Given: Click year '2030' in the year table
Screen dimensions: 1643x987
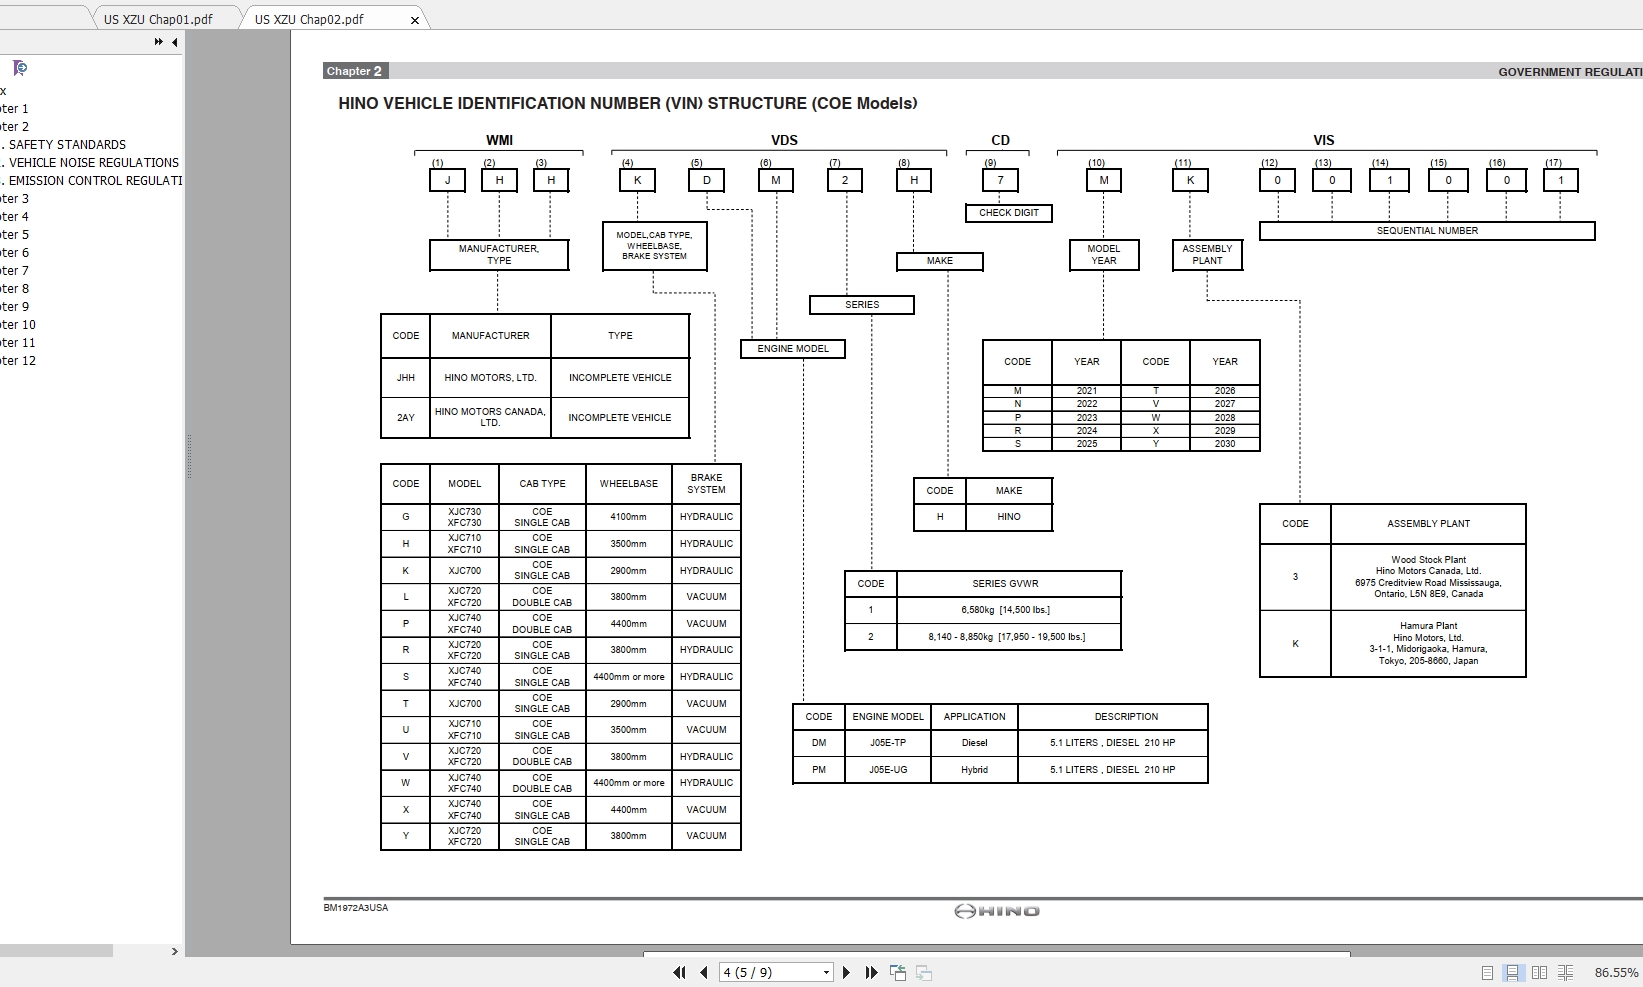Looking at the screenshot, I should (1225, 444).
